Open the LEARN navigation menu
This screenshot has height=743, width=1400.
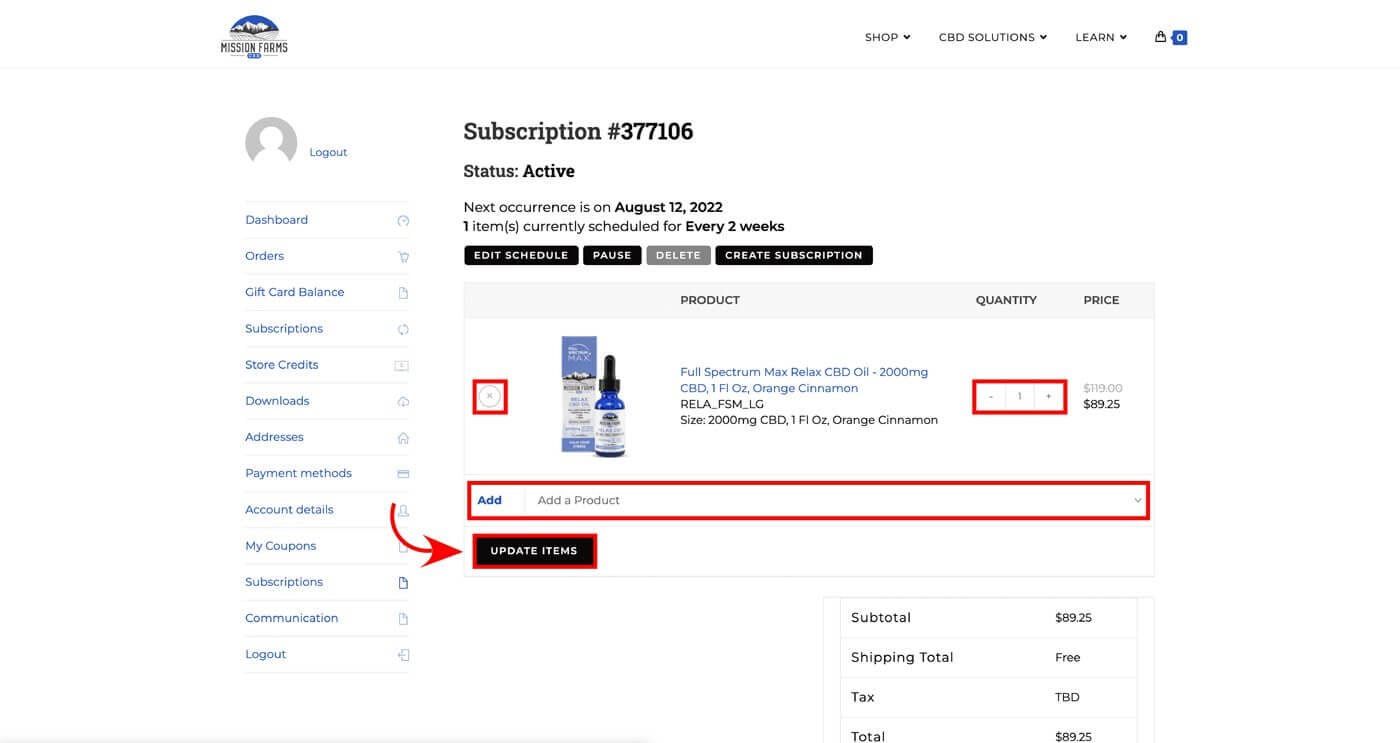(x=1100, y=37)
